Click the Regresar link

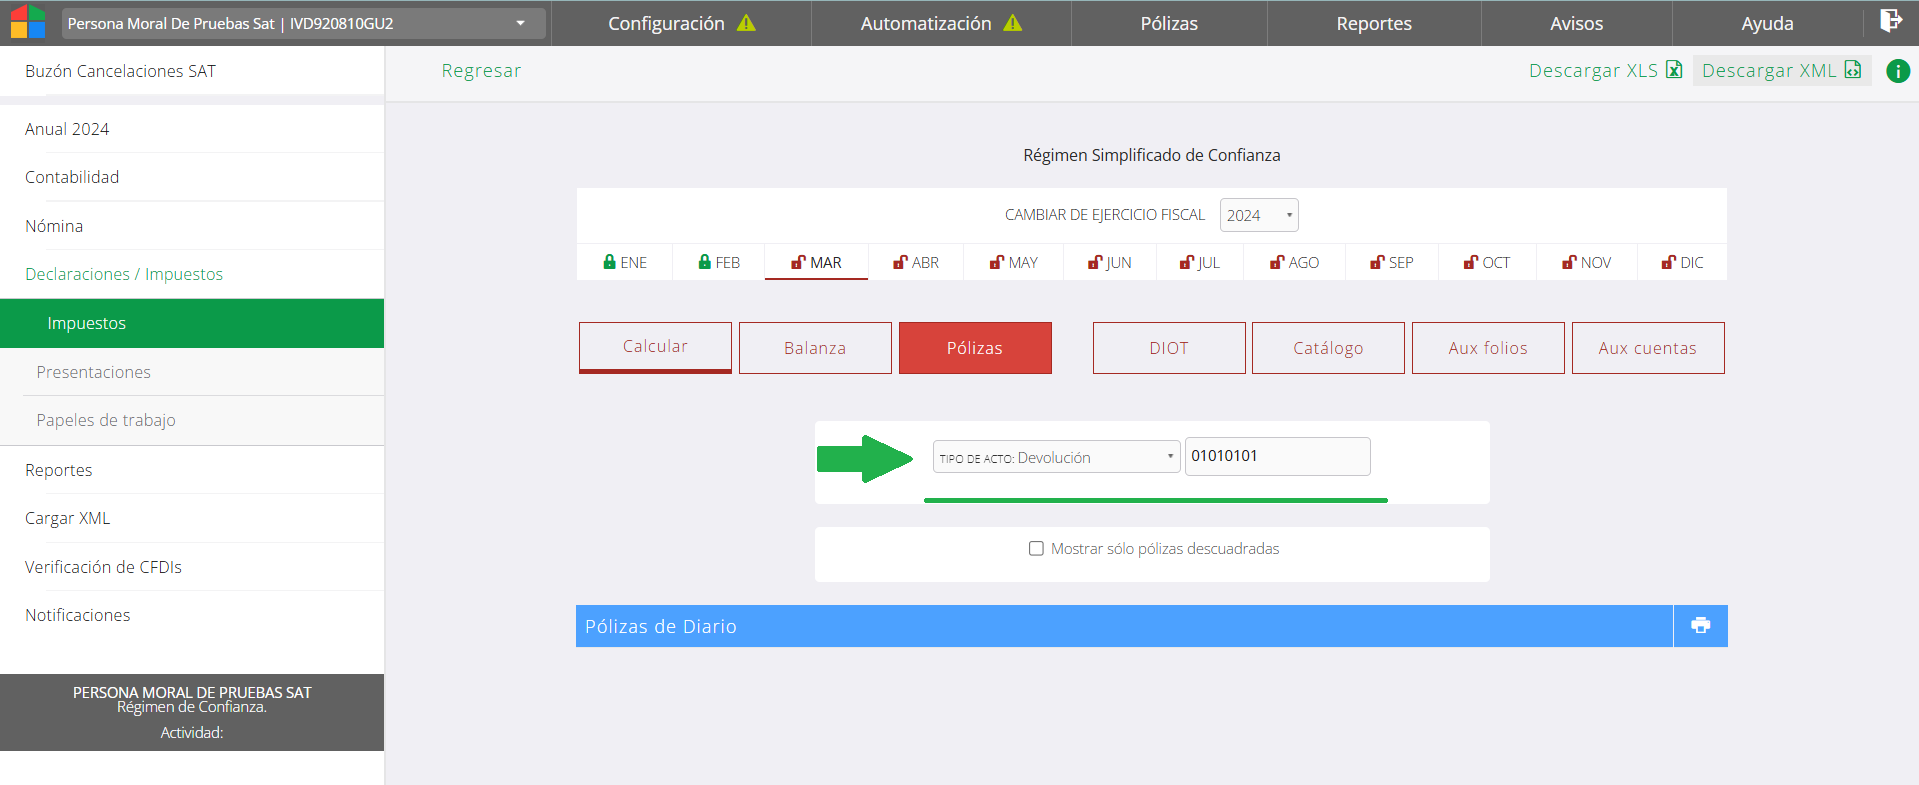[x=481, y=71]
